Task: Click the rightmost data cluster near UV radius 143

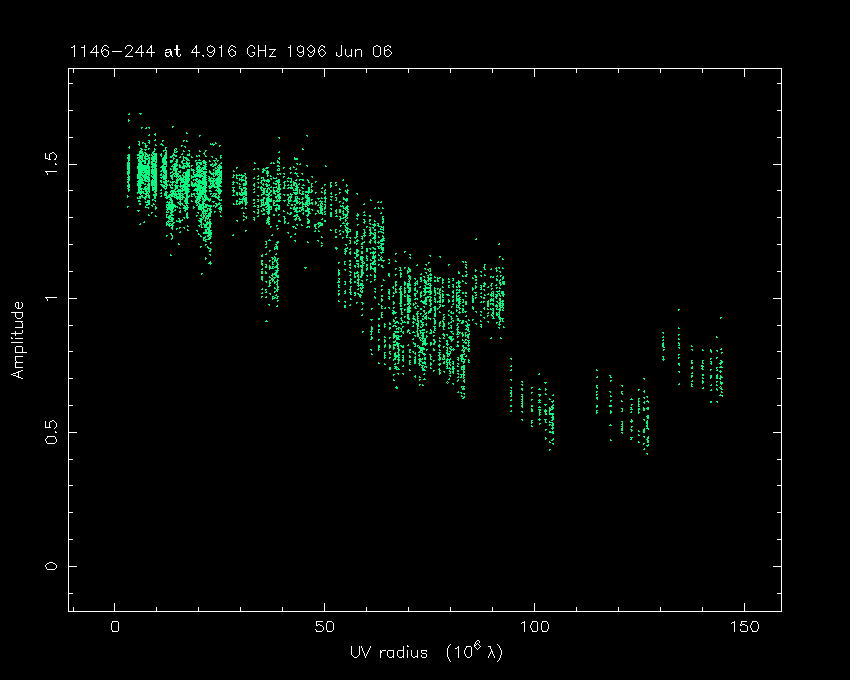Action: [x=712, y=372]
